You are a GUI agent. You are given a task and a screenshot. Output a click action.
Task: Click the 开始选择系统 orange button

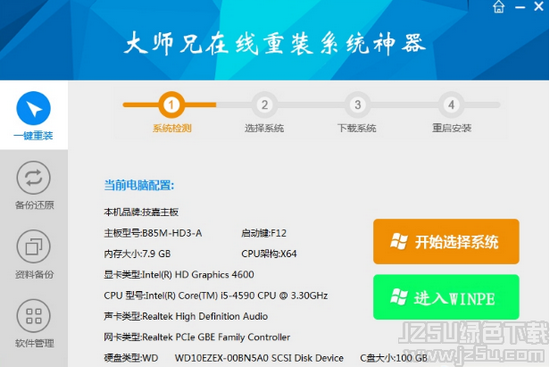446,241
